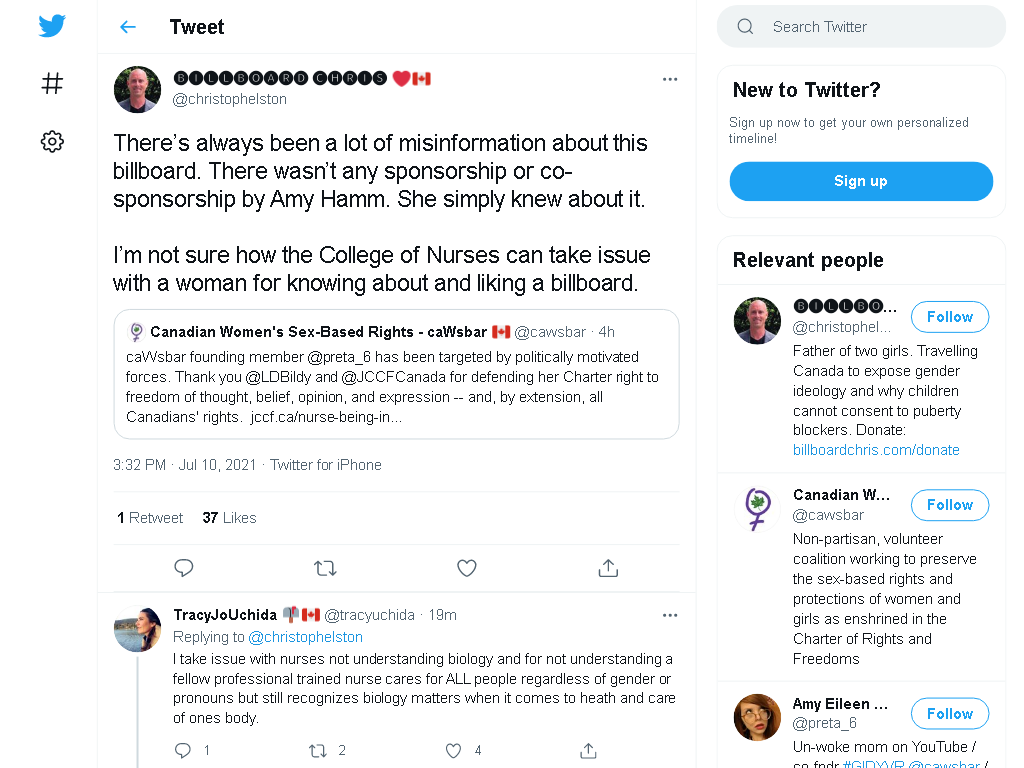Open the quoted caWsbar tweet
The image size is (1024, 768).
[396, 374]
